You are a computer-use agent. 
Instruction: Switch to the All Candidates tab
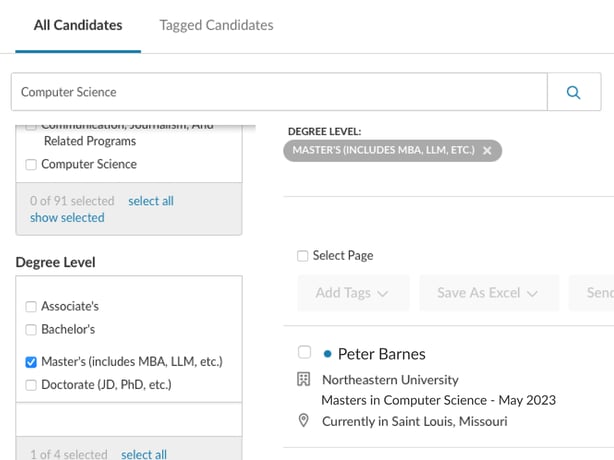78,25
